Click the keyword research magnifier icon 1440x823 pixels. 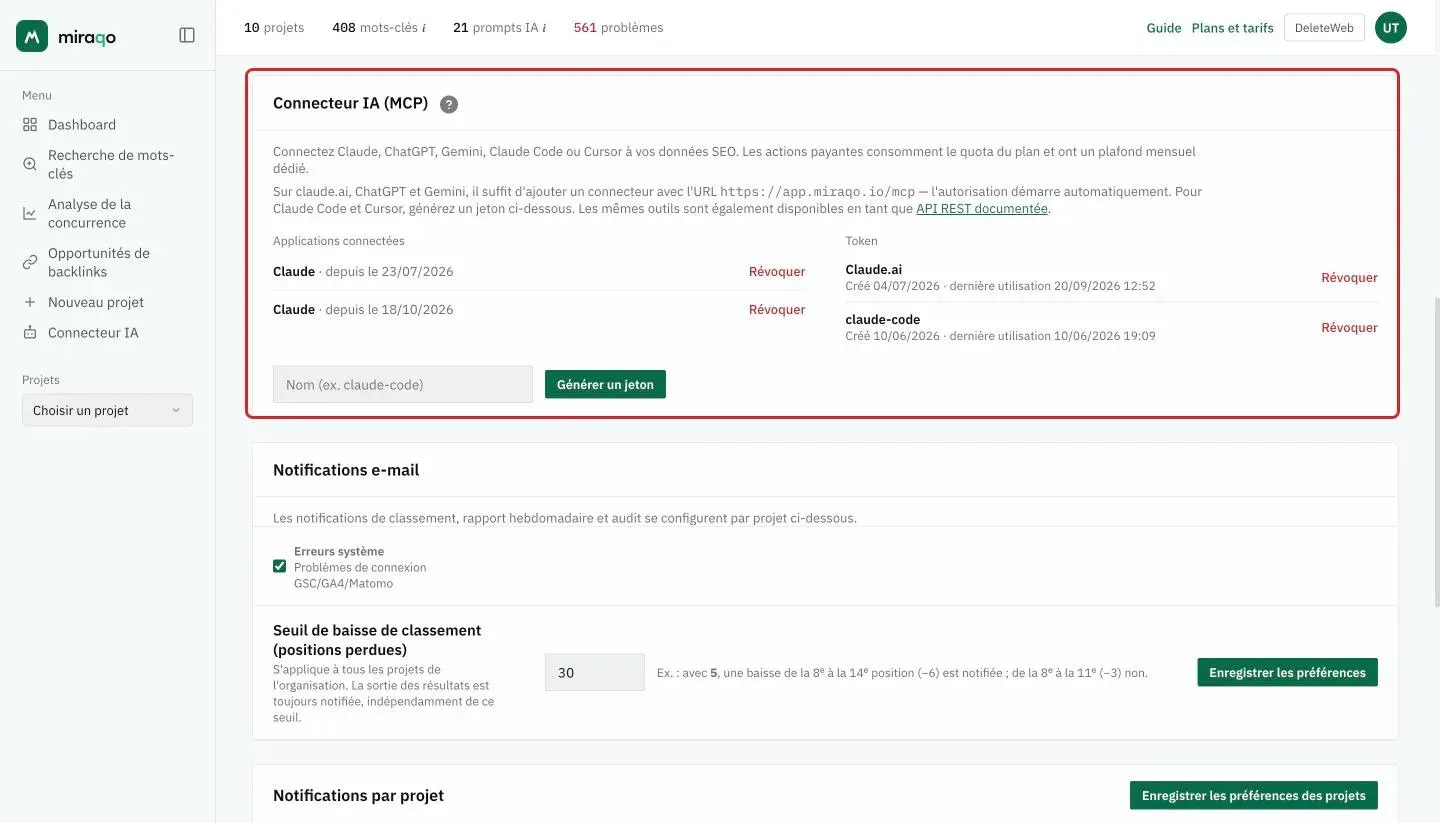coord(30,164)
